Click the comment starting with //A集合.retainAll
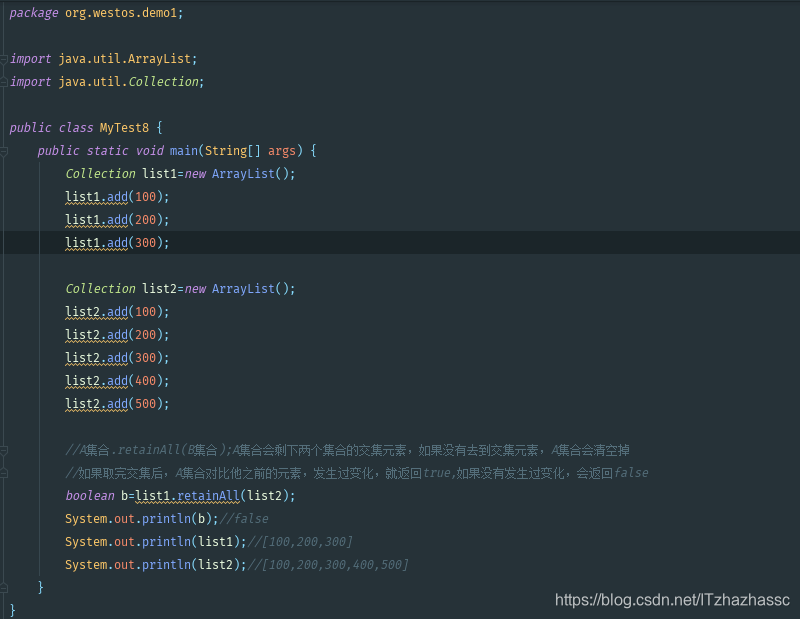 [347, 450]
